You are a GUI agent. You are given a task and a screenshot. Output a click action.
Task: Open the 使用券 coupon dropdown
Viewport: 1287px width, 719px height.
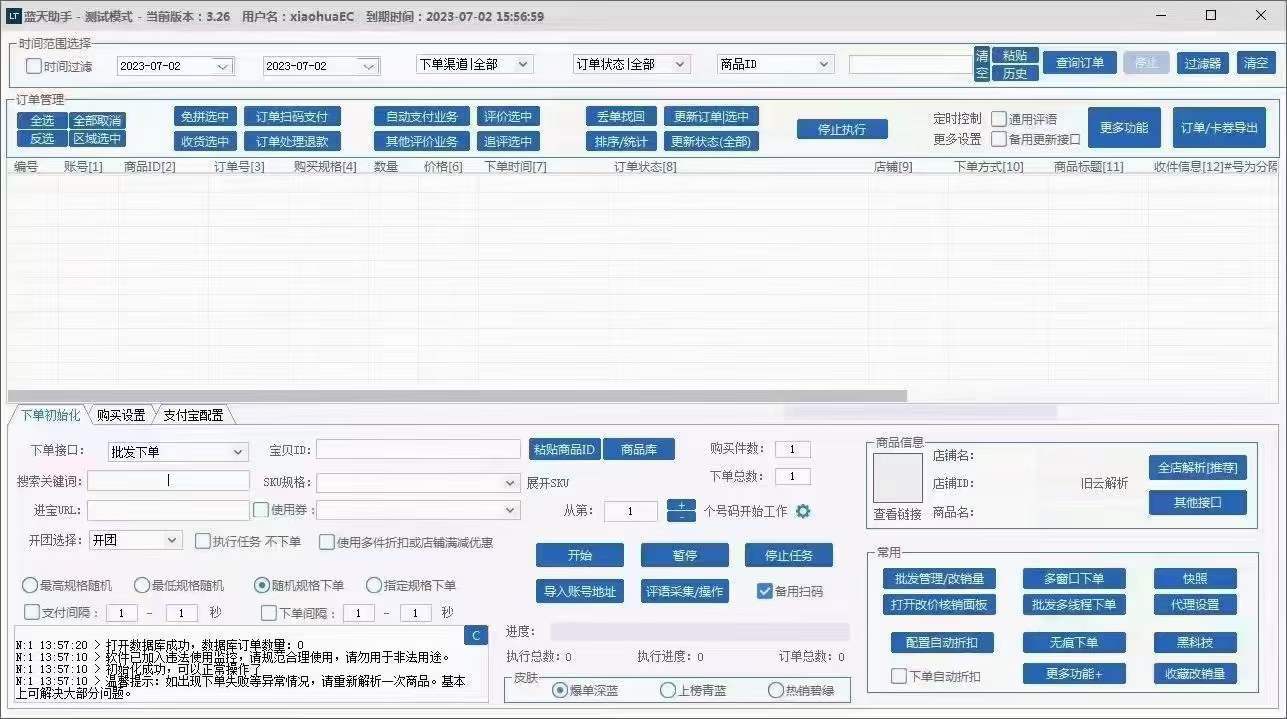coord(419,510)
